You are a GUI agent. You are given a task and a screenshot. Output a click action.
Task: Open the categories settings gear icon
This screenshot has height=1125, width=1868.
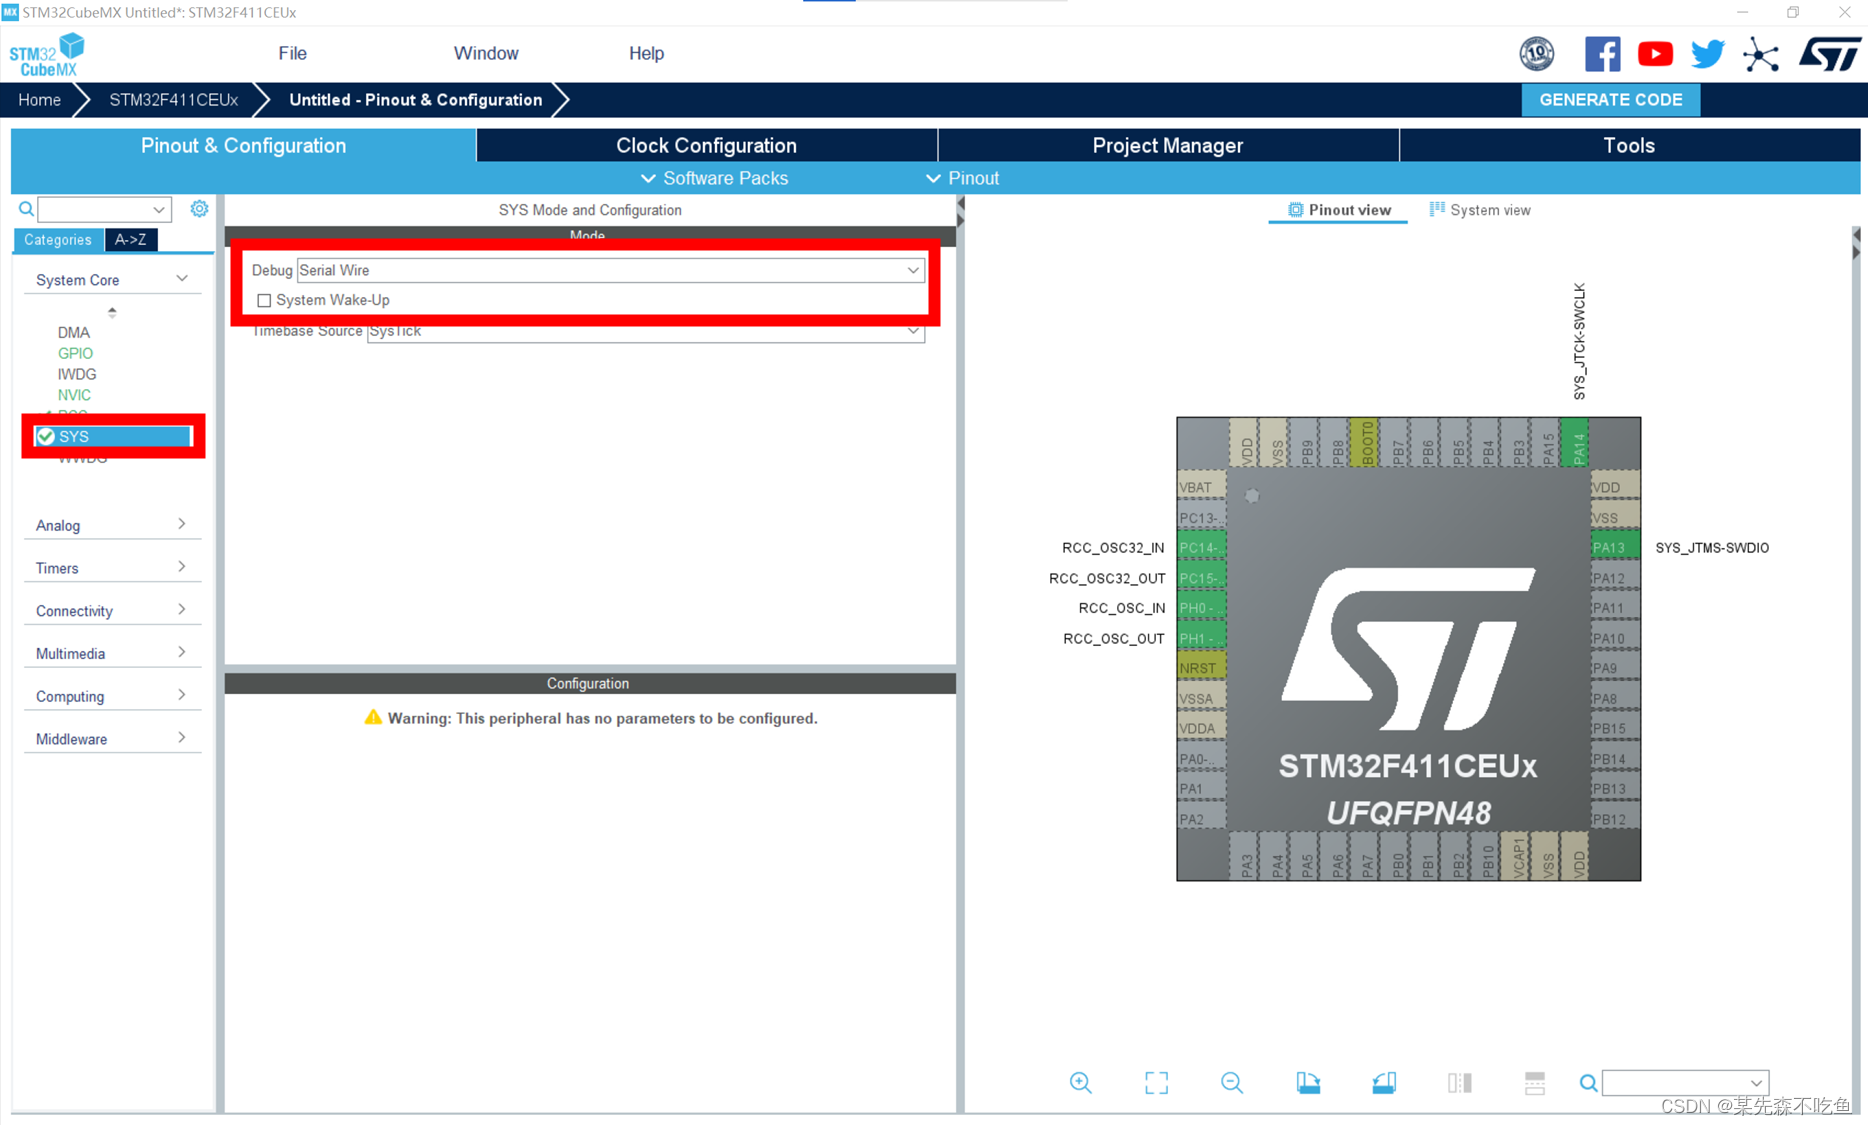(x=199, y=209)
